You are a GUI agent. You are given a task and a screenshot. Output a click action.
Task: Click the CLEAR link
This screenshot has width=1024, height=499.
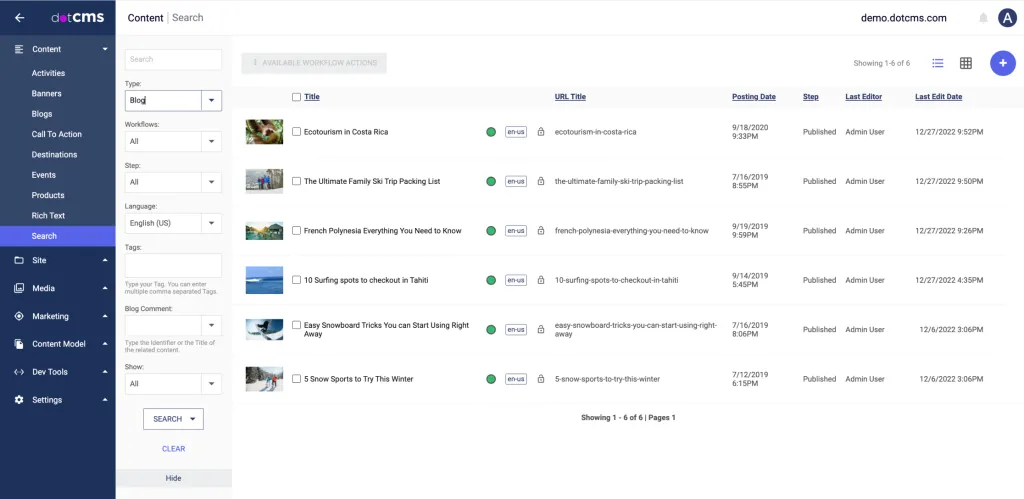click(x=173, y=449)
